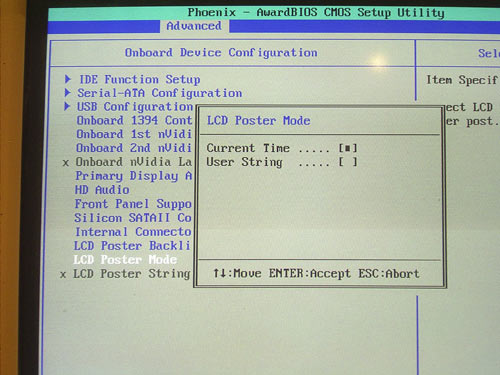
Task: Choose the Current Time option box
Action: click(348, 148)
